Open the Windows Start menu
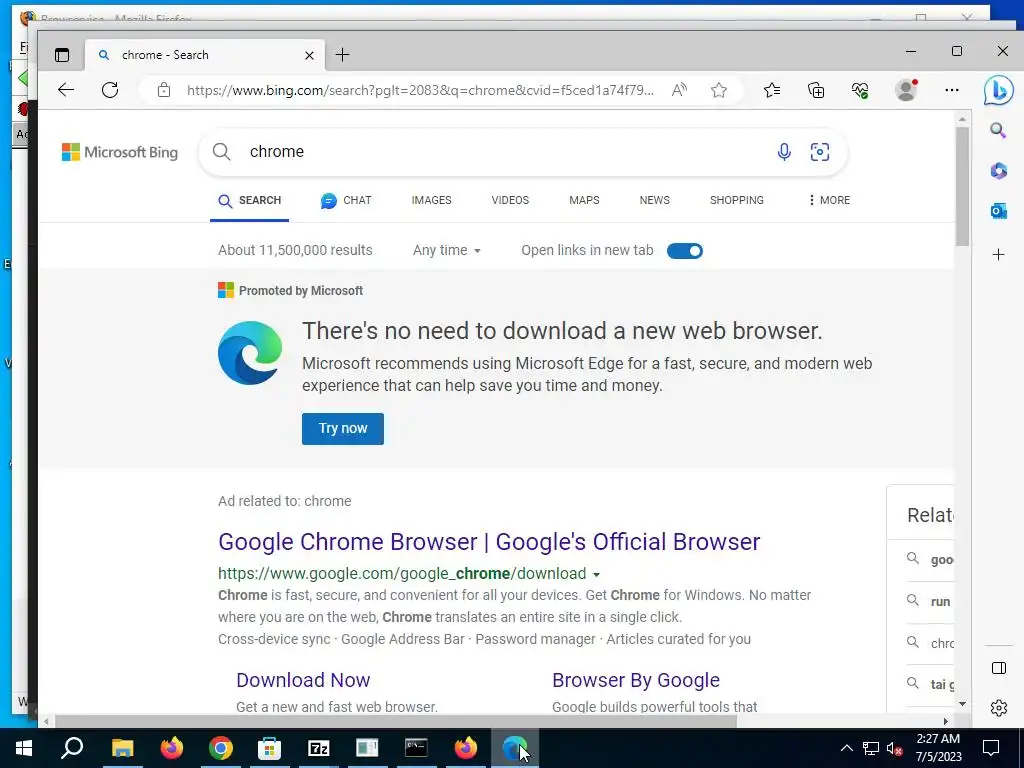The width and height of the screenshot is (1024, 768). [x=24, y=748]
